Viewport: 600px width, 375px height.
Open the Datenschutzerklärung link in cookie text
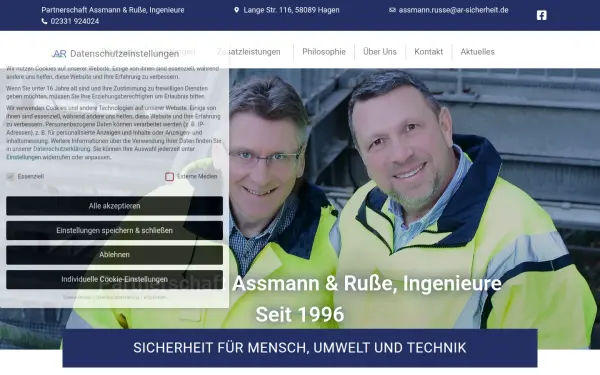click(62, 149)
